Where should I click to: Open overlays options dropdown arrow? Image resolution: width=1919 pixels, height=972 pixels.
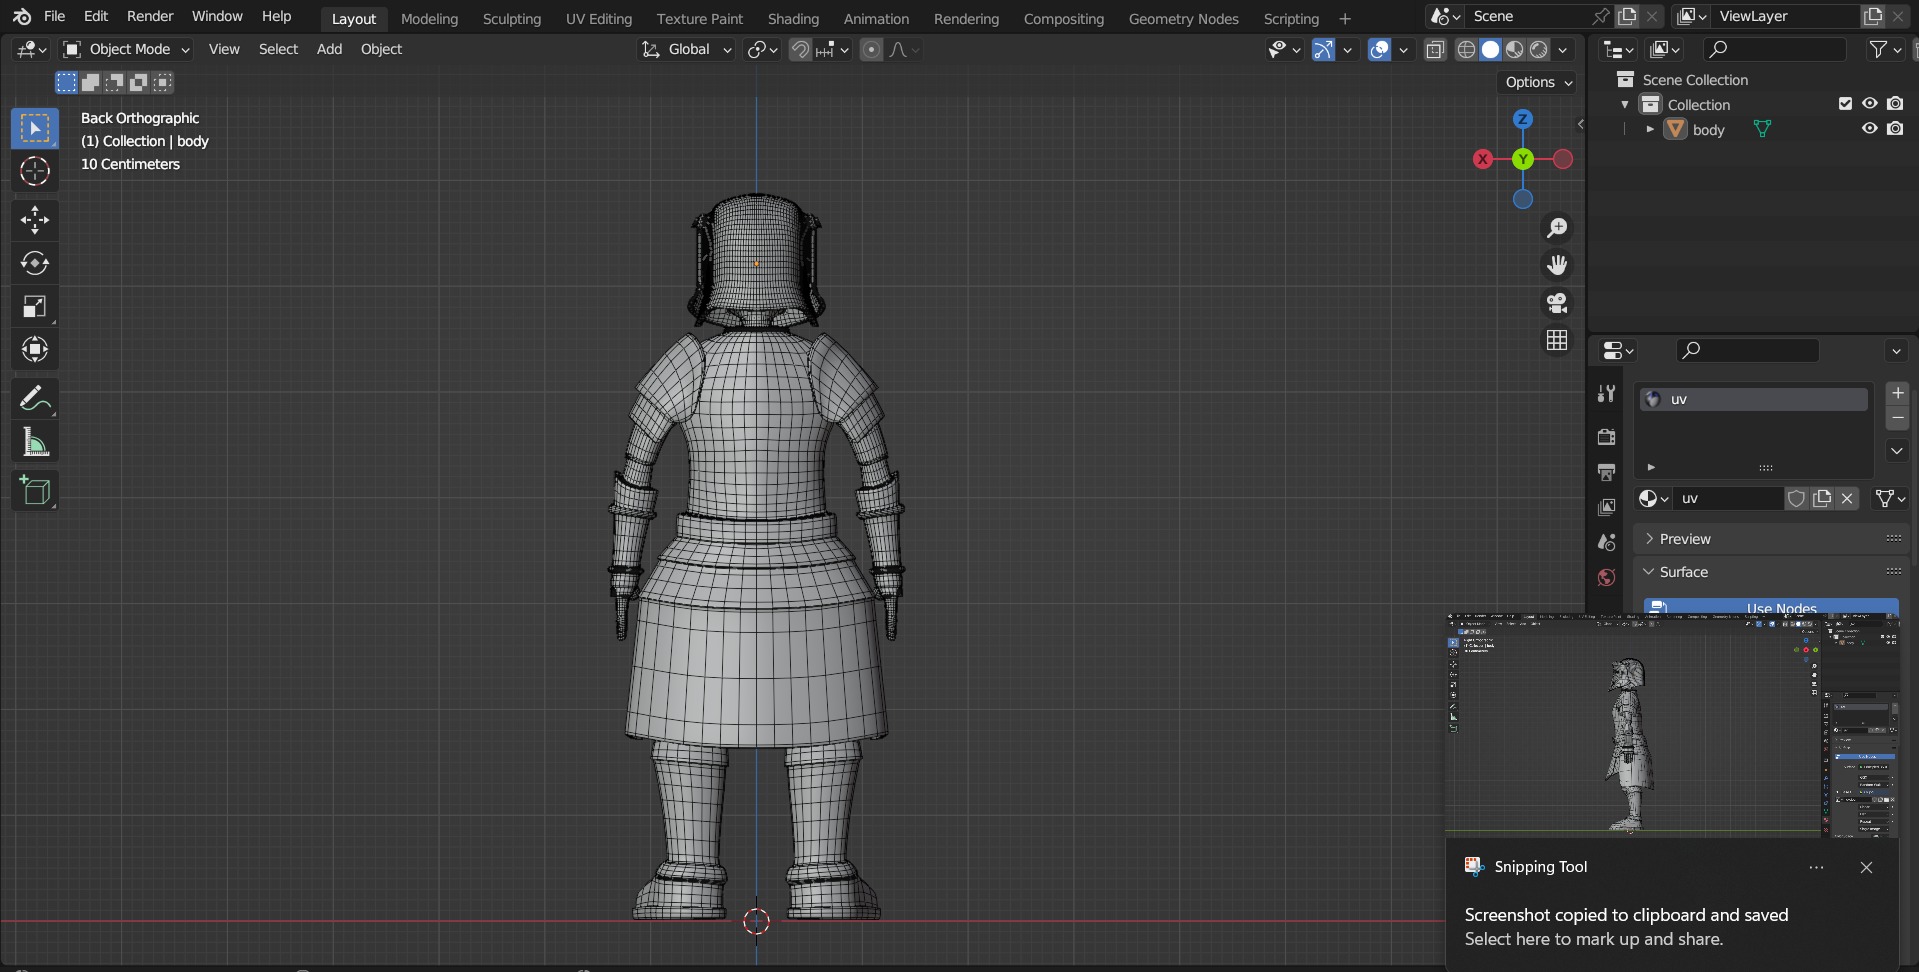click(x=1403, y=50)
